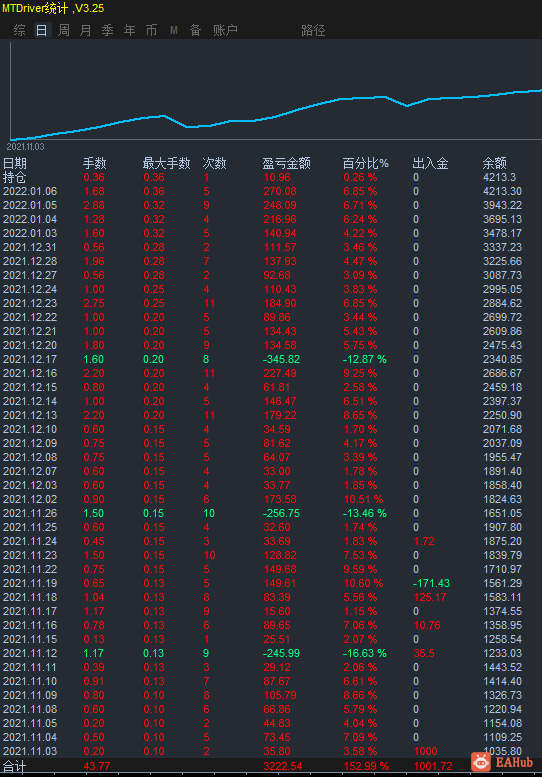The image size is (542, 777).
Task: Select the 日 daily tab
Action: pos(42,30)
